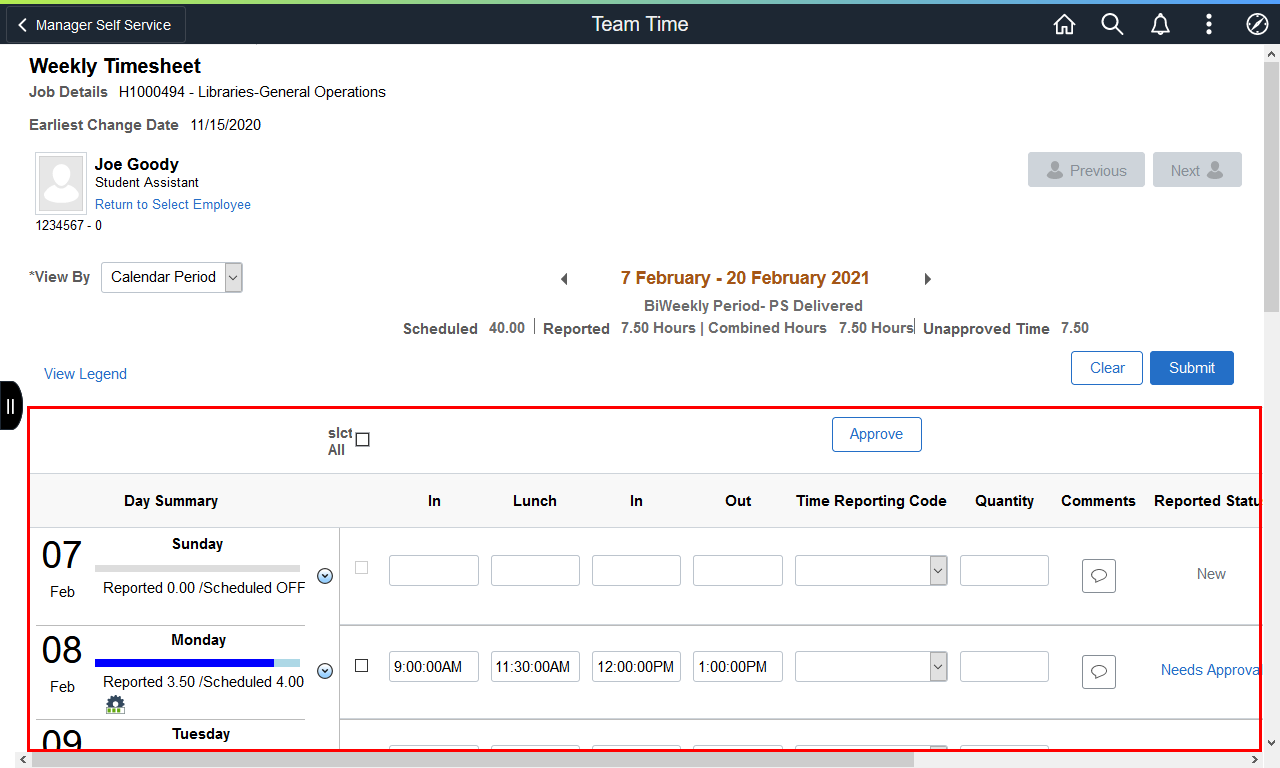Click Monday's Out field showing 1:00:00PM
The width and height of the screenshot is (1280, 768).
pos(738,666)
